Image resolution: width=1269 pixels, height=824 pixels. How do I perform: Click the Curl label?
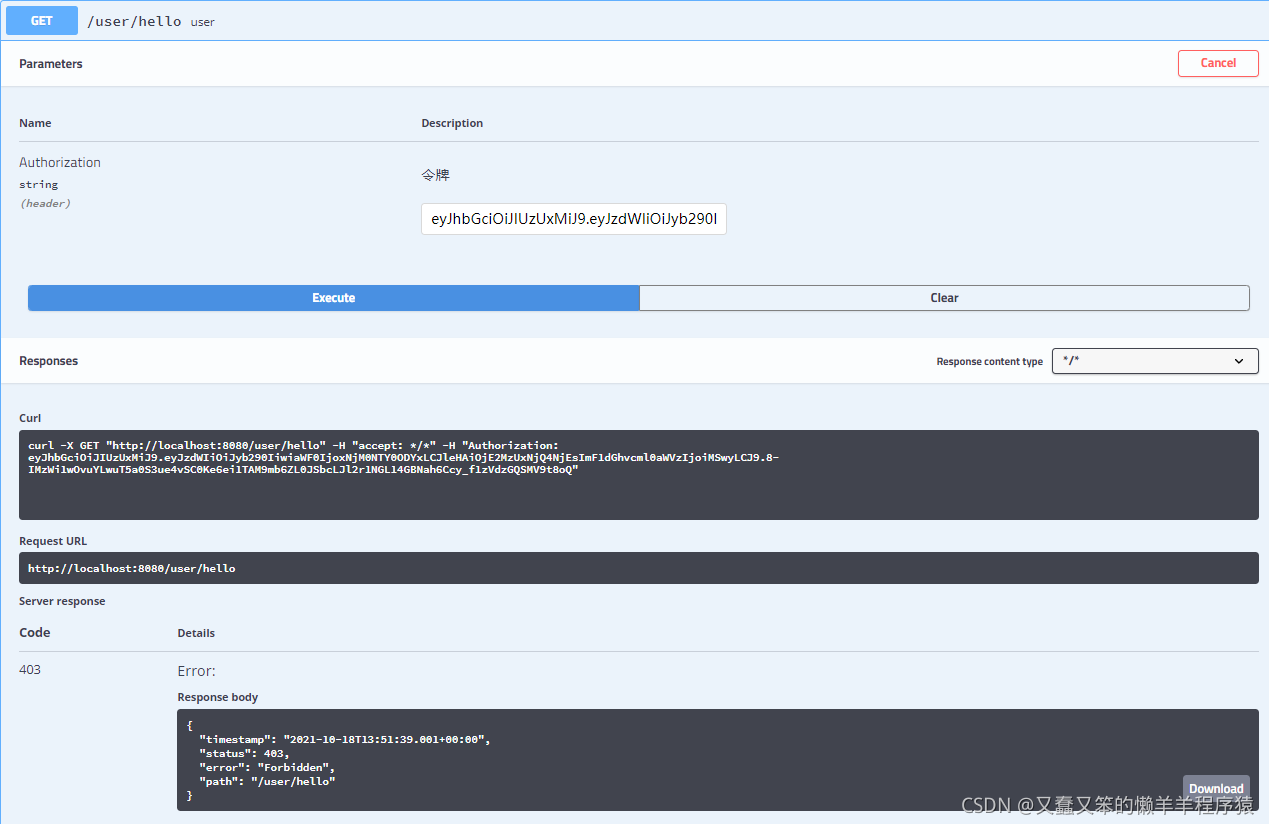tap(30, 418)
